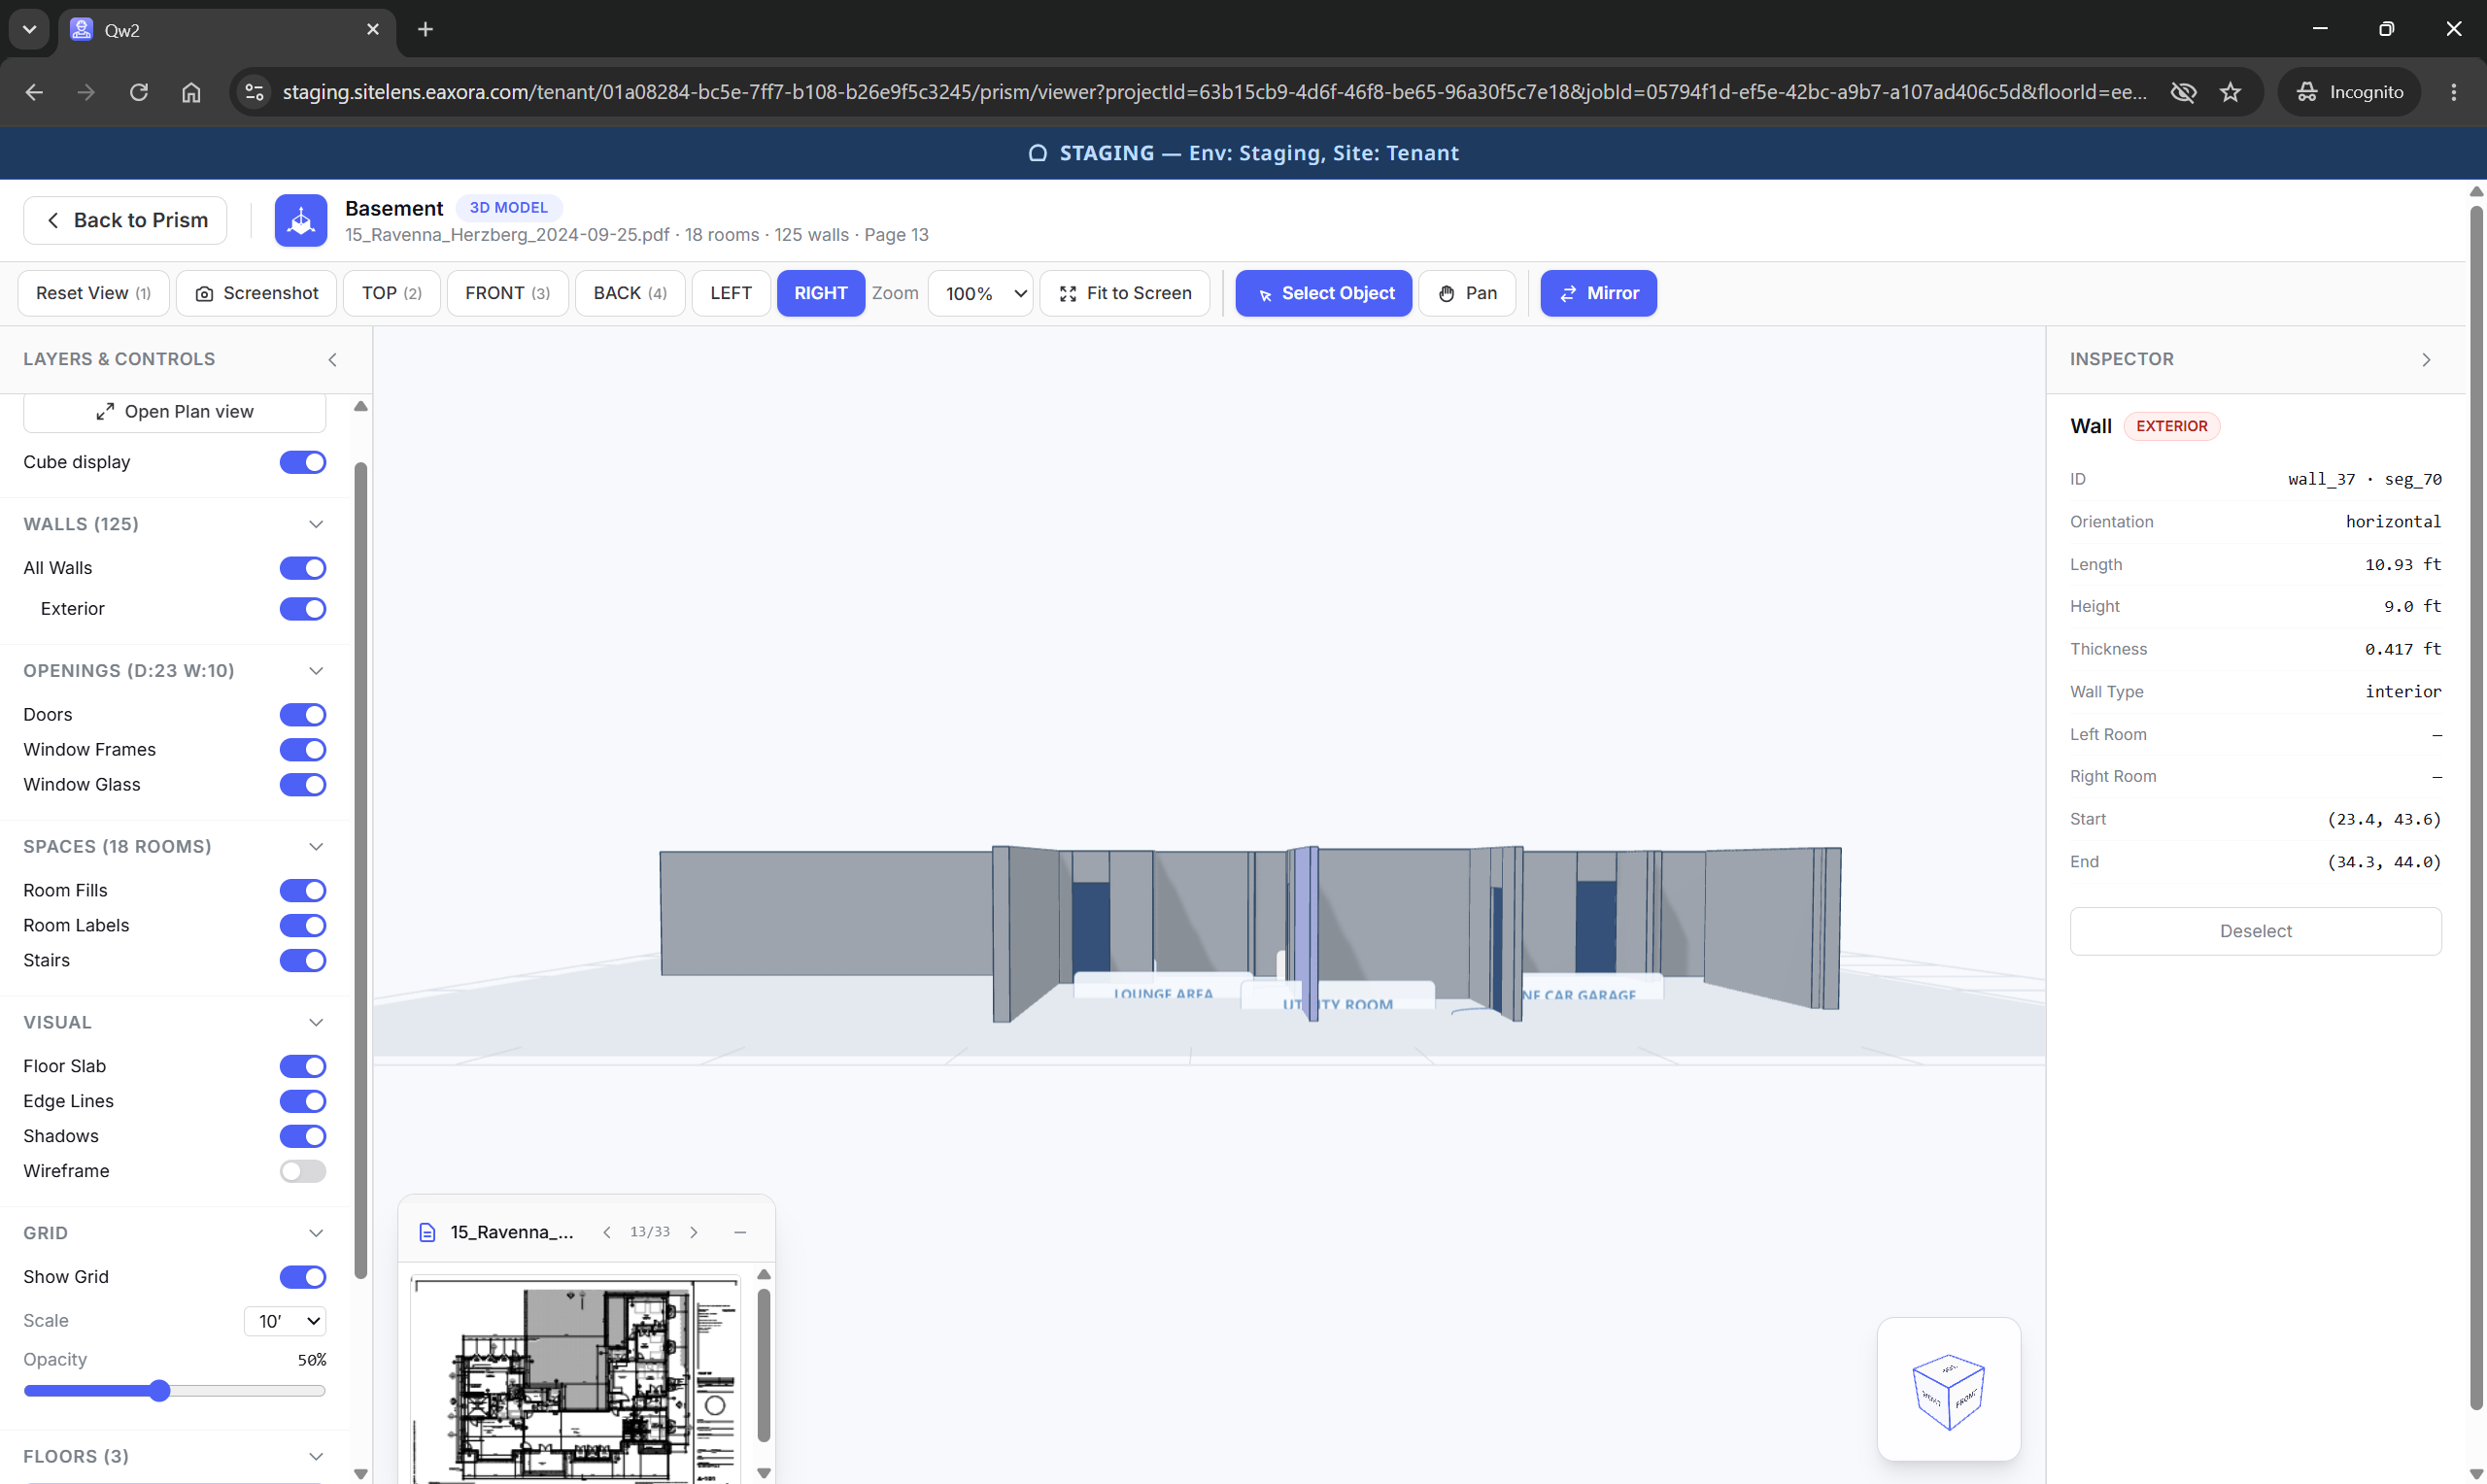The width and height of the screenshot is (2487, 1484).
Task: Open the grid Scale 10' dropdown
Action: (x=285, y=1321)
